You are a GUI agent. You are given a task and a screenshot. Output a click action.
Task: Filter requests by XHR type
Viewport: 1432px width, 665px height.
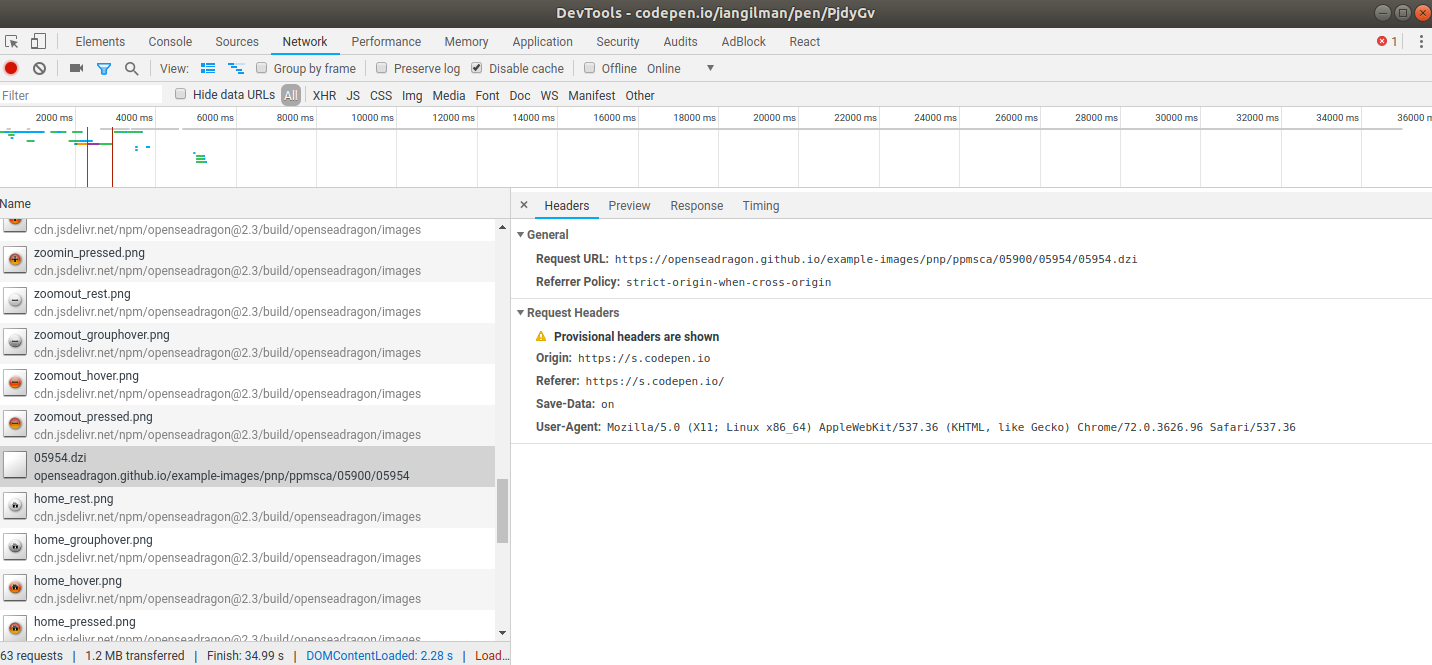tap(324, 95)
